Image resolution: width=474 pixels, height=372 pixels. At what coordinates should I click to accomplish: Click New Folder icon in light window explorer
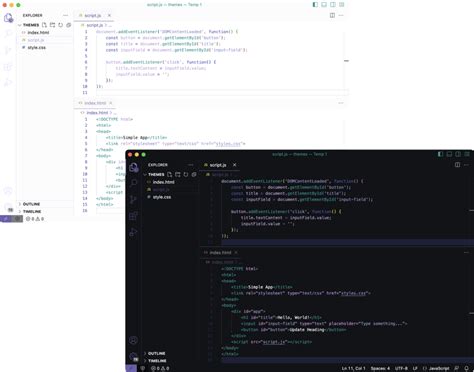click(x=52, y=25)
